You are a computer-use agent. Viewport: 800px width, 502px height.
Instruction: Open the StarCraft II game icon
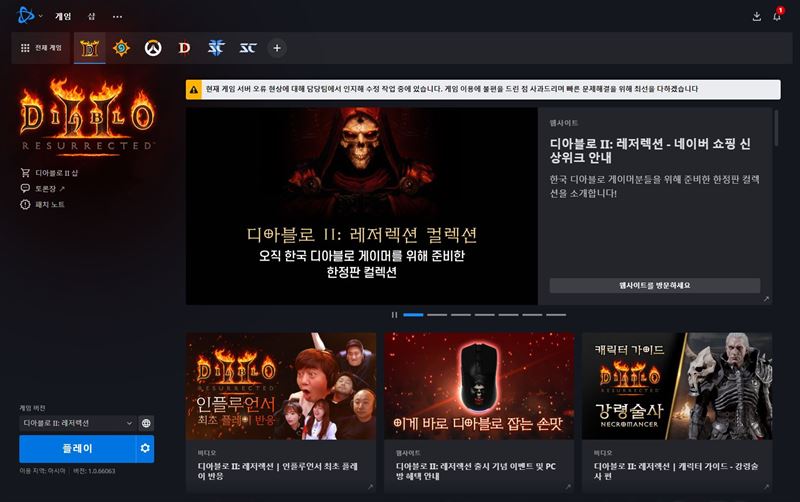click(216, 48)
